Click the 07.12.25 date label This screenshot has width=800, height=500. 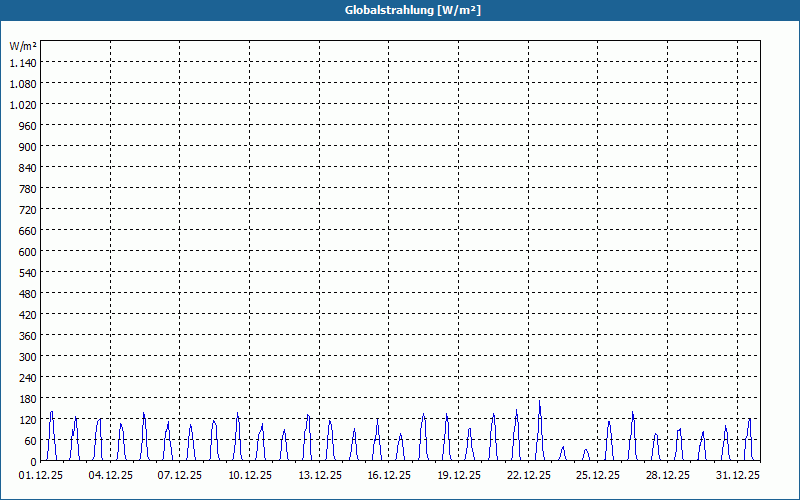[x=180, y=476]
